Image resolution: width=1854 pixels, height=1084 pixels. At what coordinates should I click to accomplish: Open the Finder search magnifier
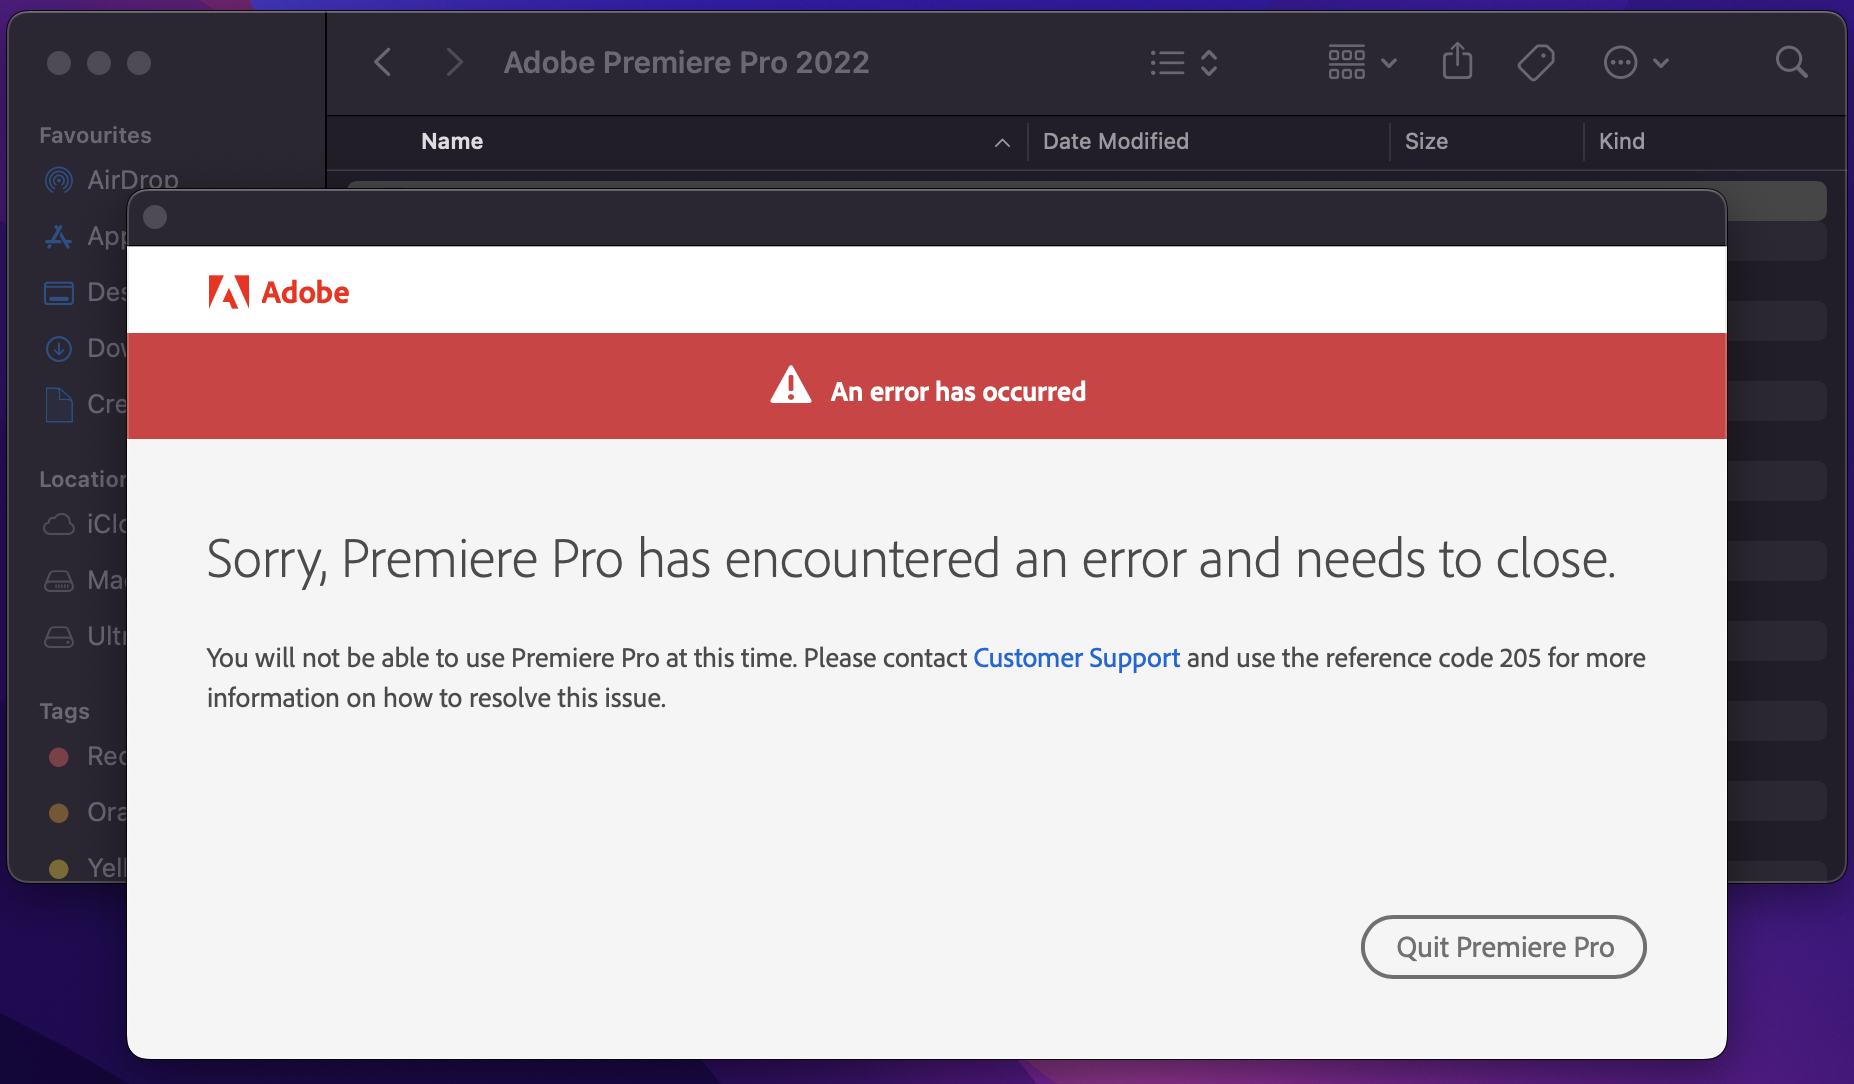pyautogui.click(x=1791, y=63)
